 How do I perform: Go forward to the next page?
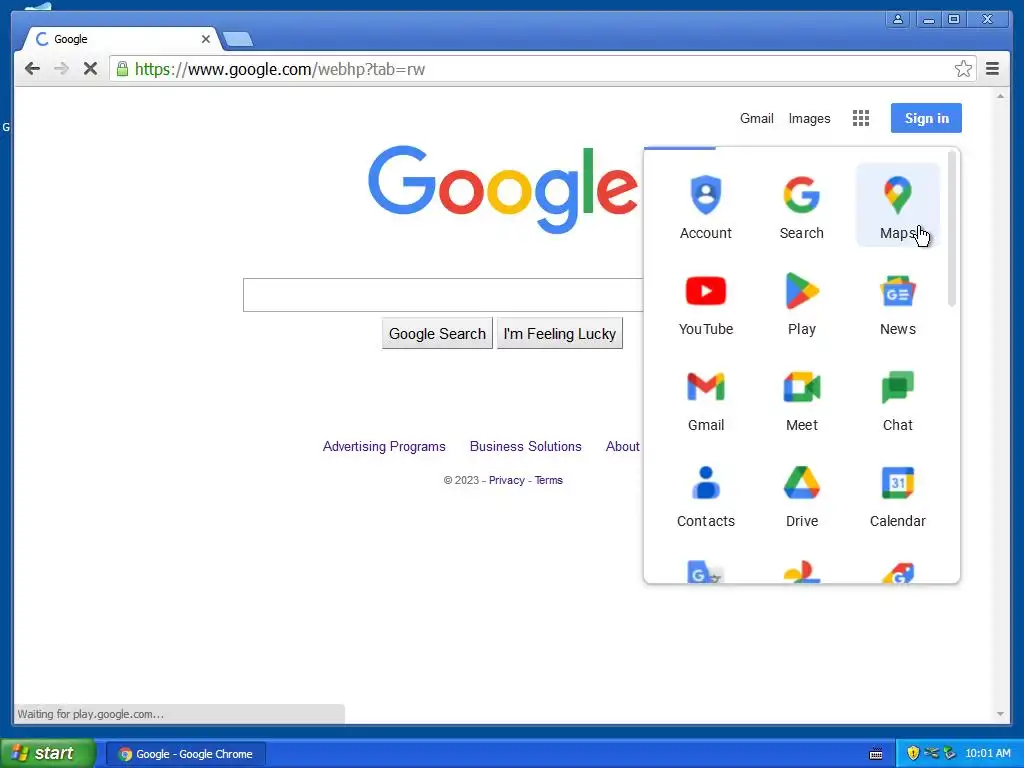(61, 69)
